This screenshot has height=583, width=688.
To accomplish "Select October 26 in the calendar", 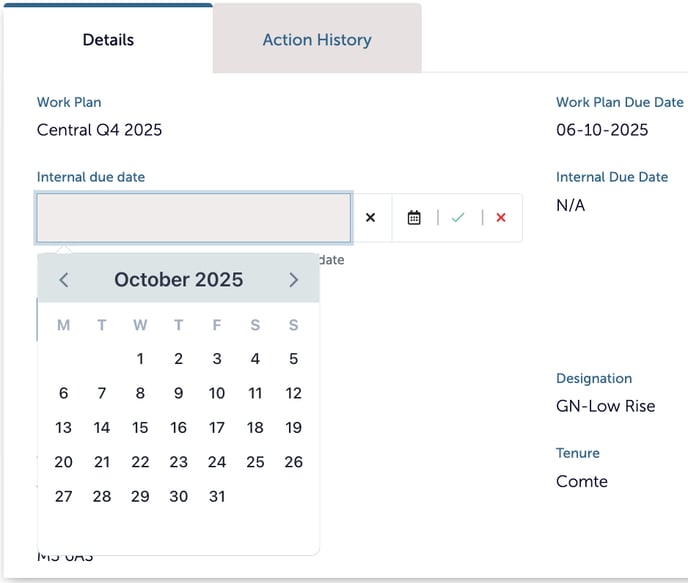I will 293,462.
